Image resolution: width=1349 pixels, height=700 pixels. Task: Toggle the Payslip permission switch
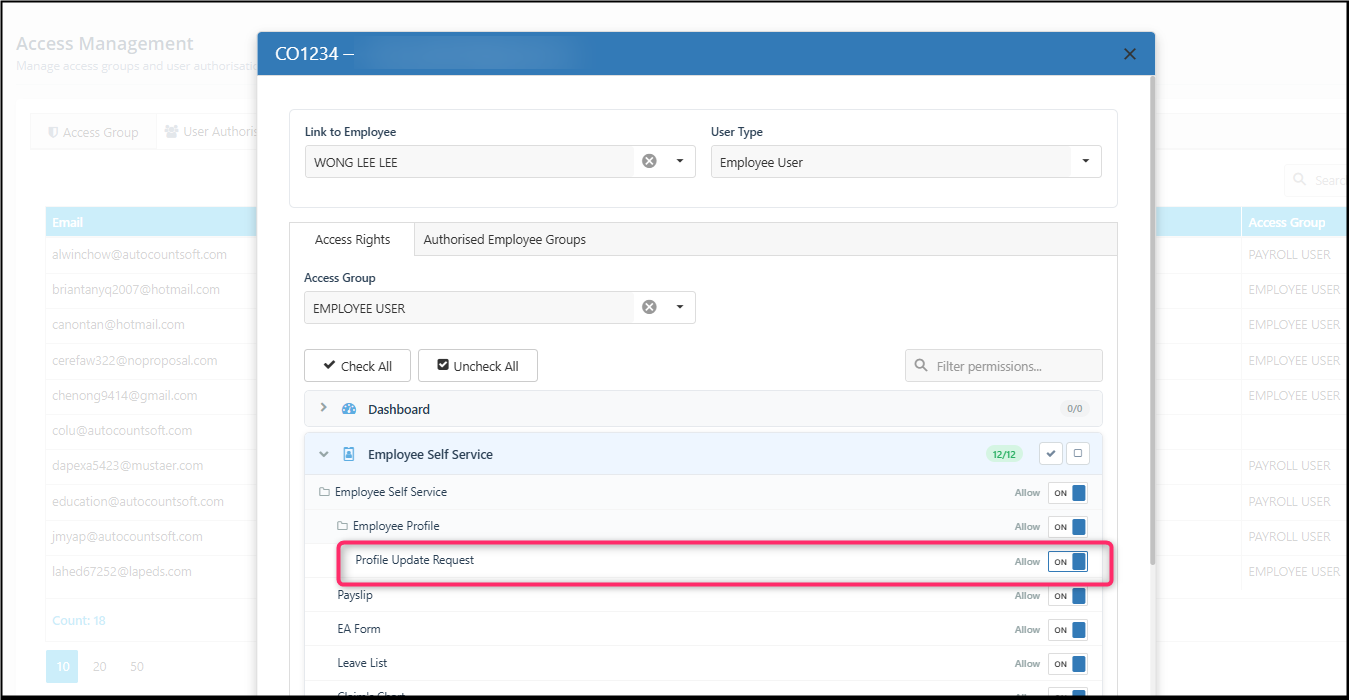pos(1067,596)
